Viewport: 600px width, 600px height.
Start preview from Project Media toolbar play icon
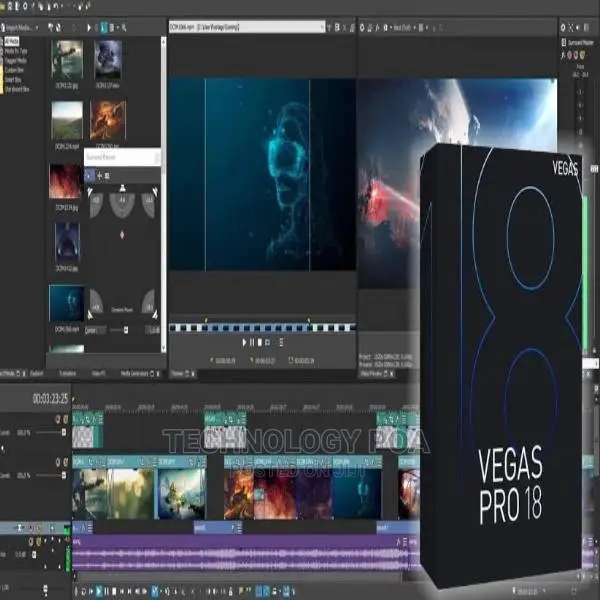tap(89, 28)
